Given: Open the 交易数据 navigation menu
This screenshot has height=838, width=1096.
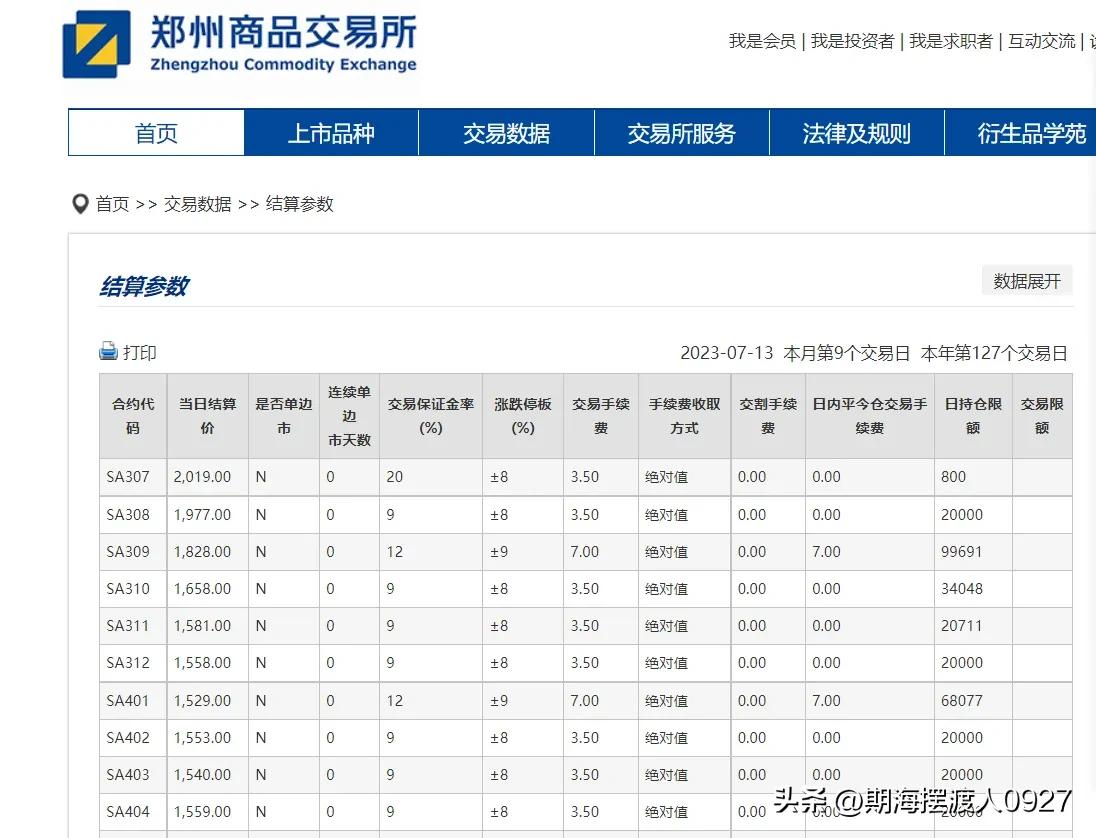Looking at the screenshot, I should (x=506, y=133).
